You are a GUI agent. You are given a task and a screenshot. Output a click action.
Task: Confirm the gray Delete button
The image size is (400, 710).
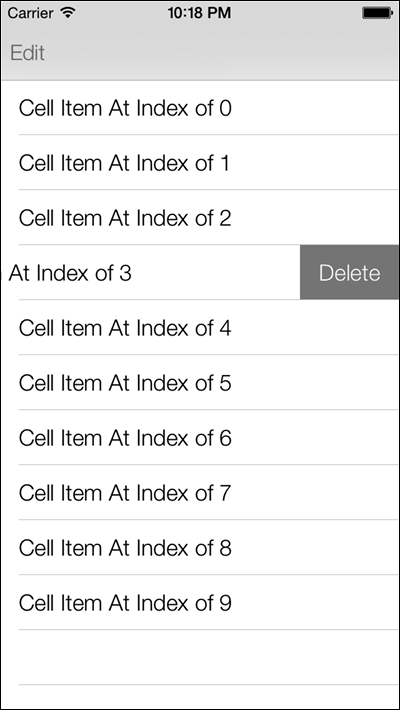[349, 272]
